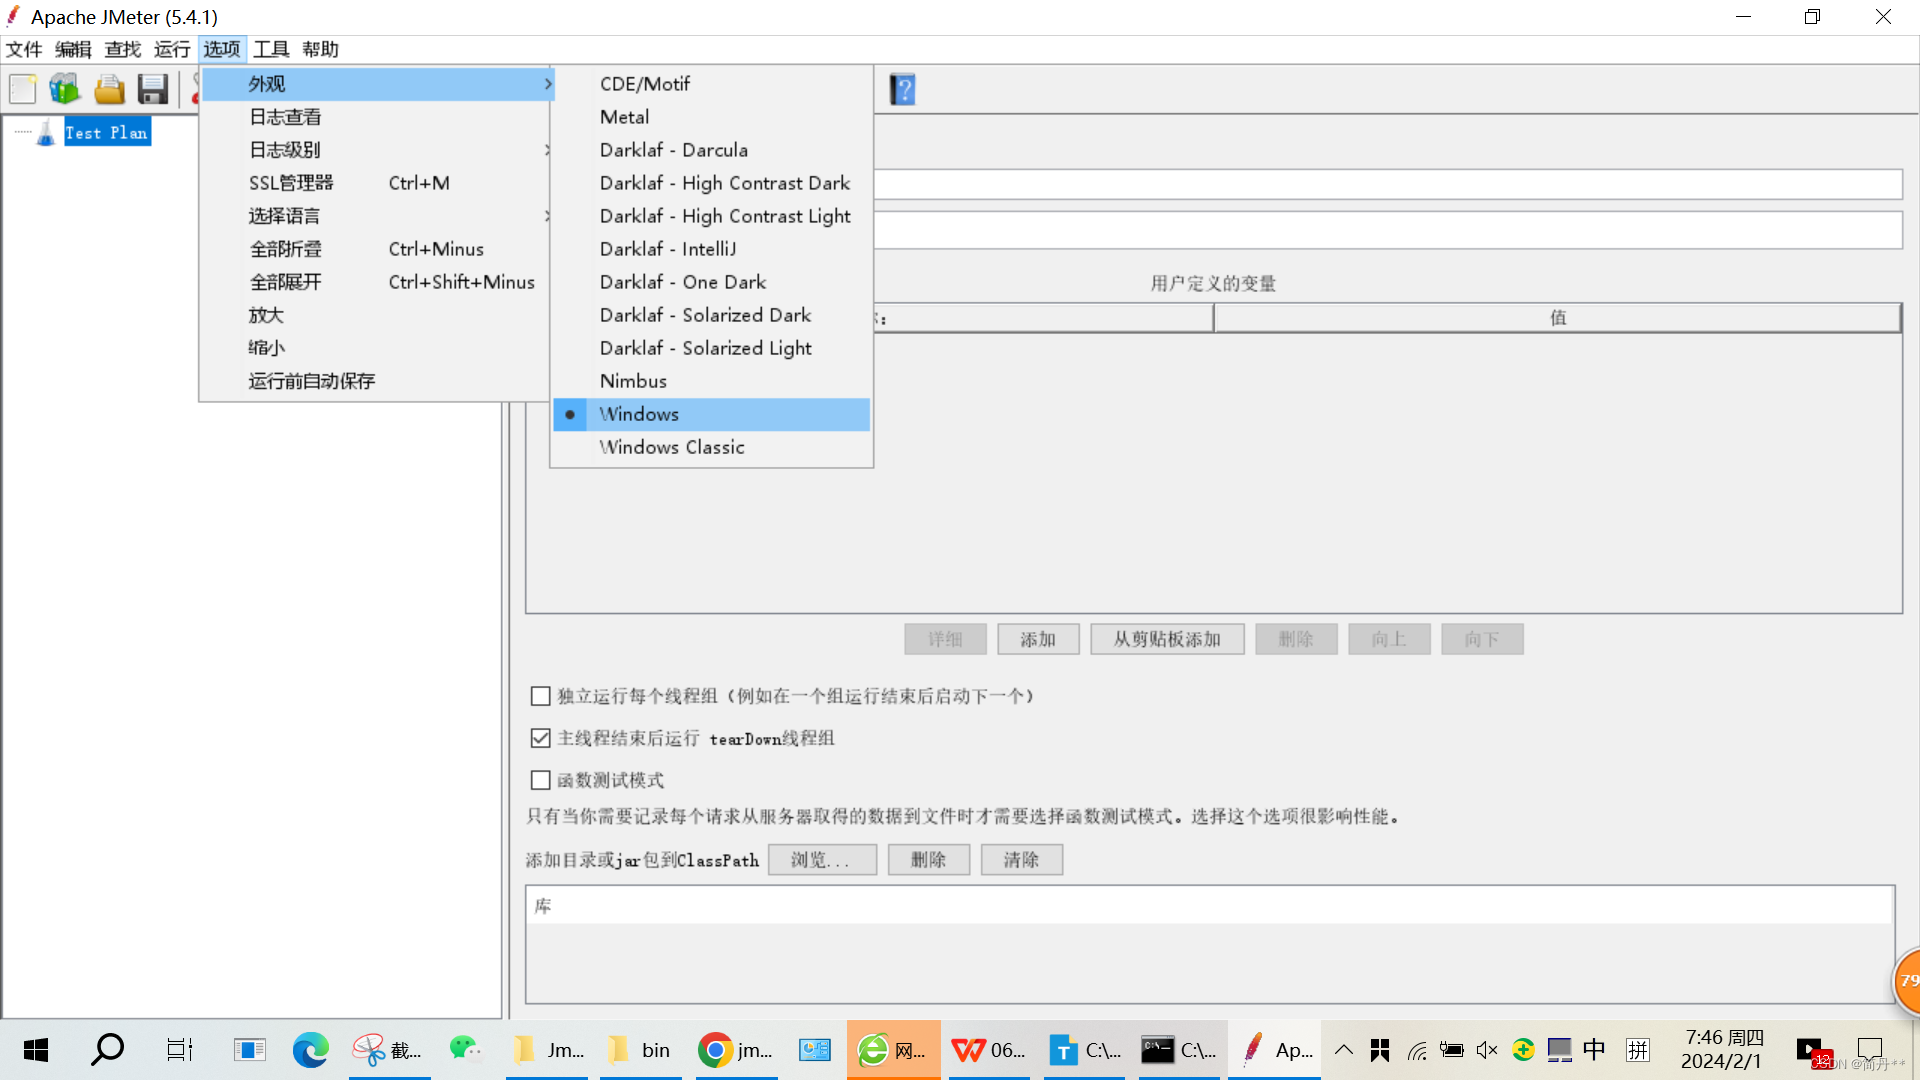Image resolution: width=1920 pixels, height=1080 pixels.
Task: Click the 删除 button next to 浏览
Action: (928, 860)
